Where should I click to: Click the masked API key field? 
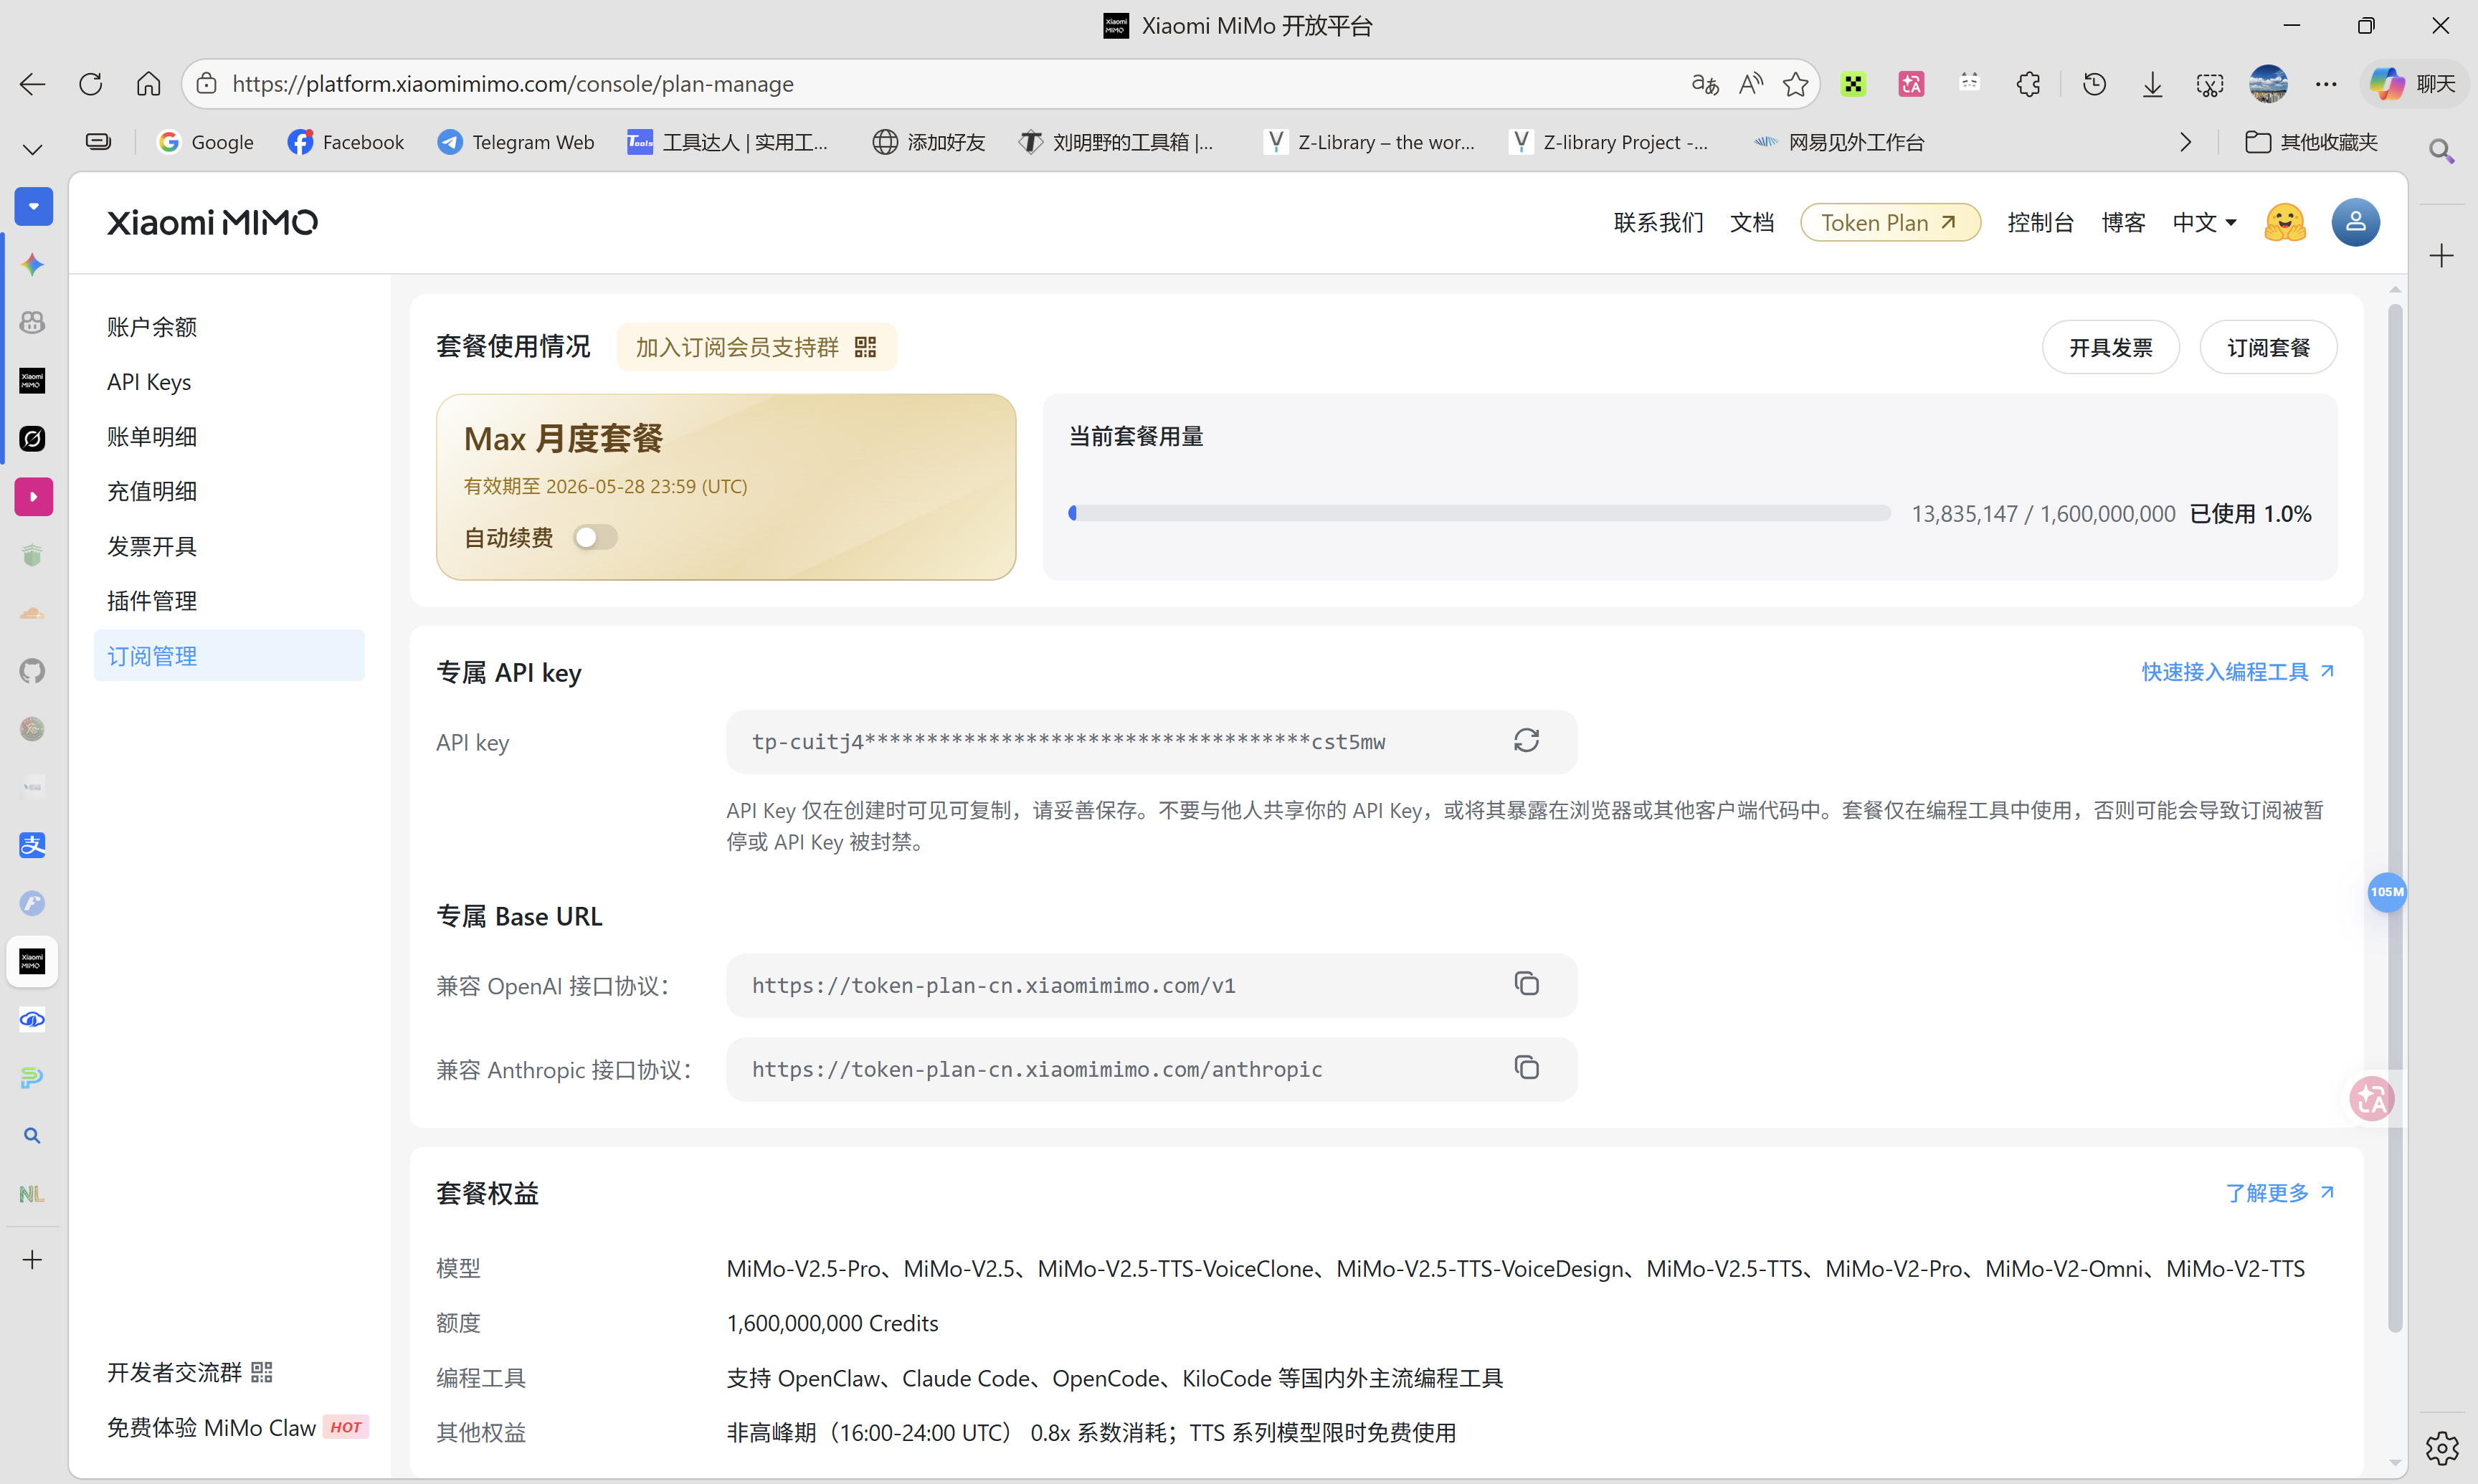[1151, 742]
